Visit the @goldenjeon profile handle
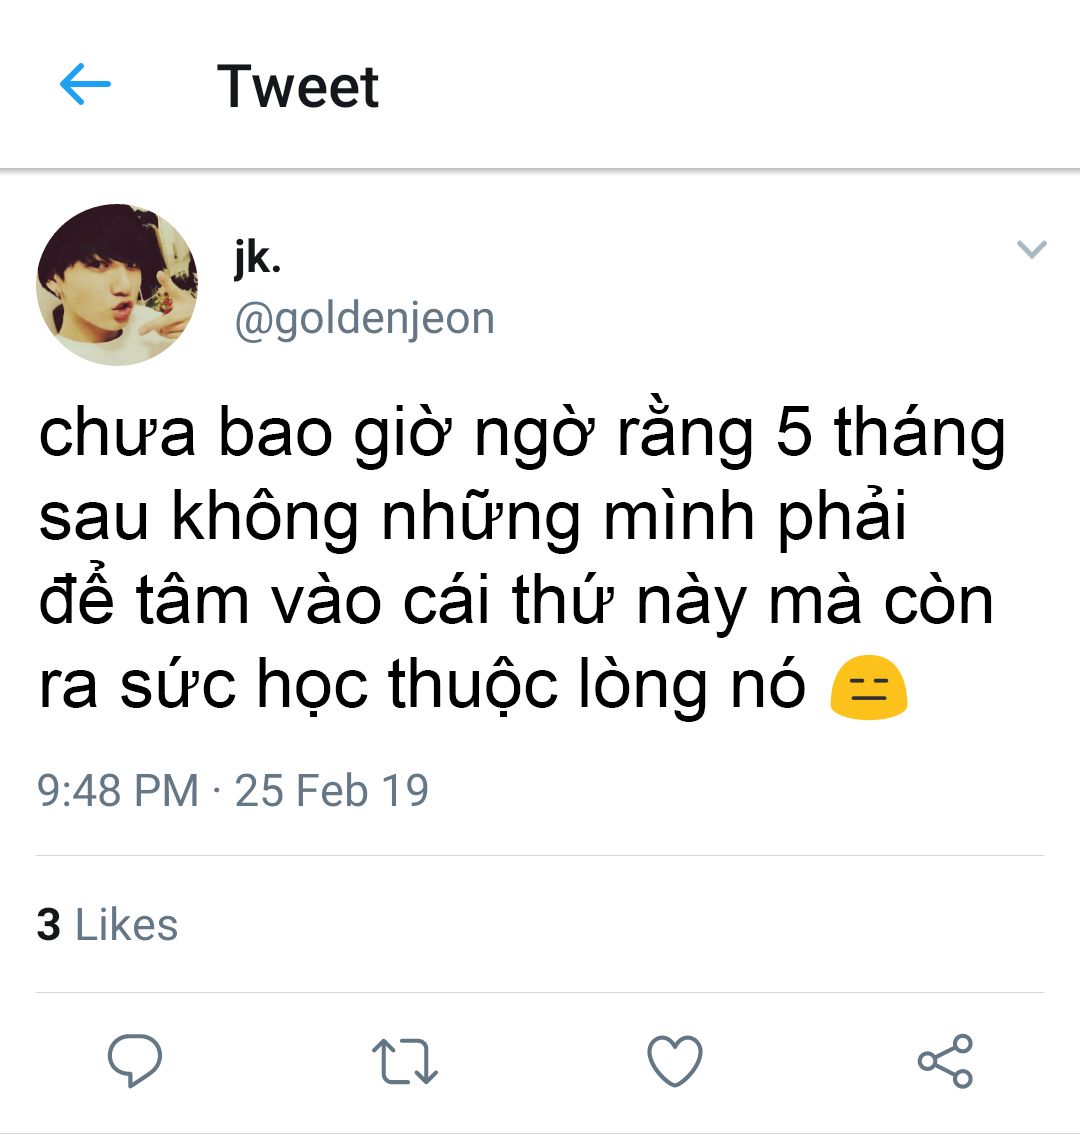Screen dimensions: 1080x1140 click(x=364, y=318)
